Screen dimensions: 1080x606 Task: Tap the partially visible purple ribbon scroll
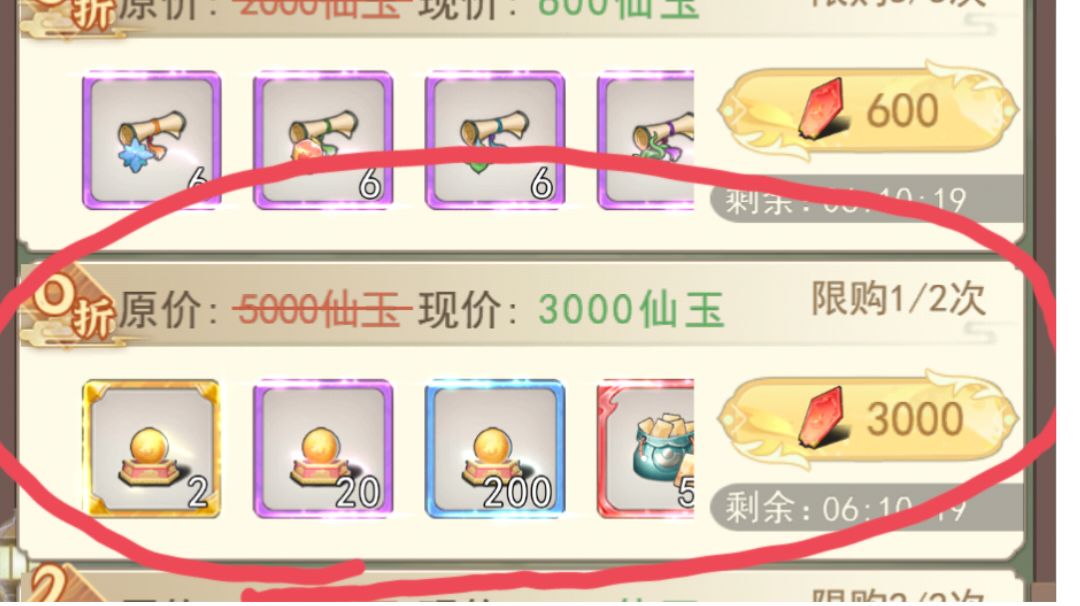click(645, 140)
